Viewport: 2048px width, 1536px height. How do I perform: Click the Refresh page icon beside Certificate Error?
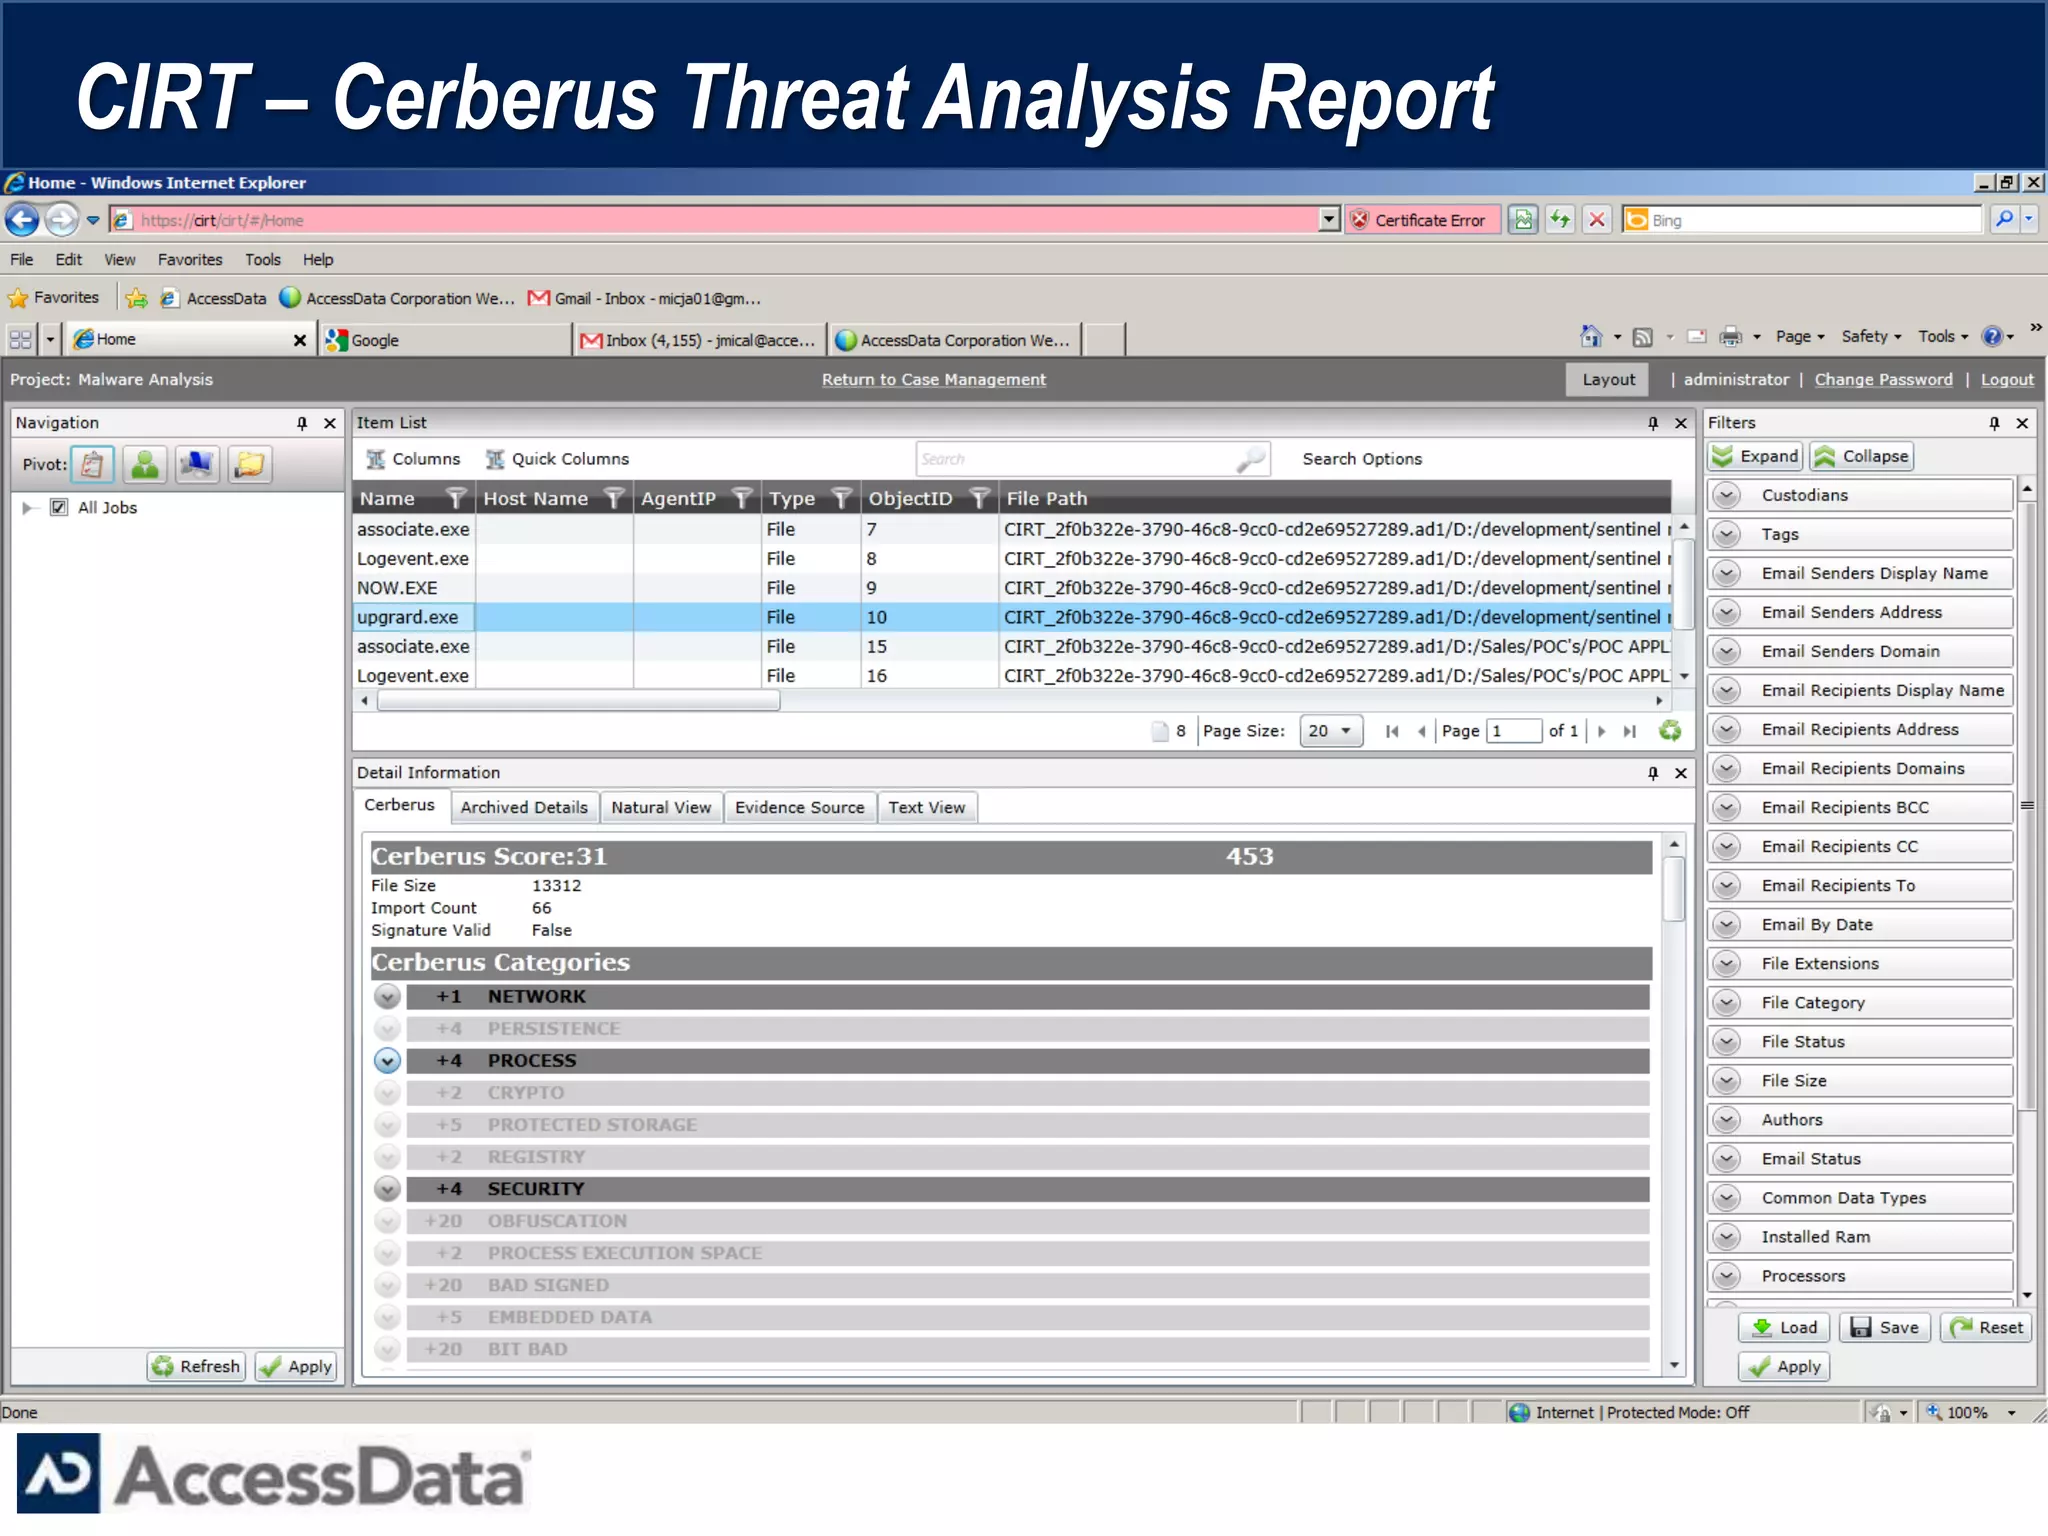coord(1560,220)
